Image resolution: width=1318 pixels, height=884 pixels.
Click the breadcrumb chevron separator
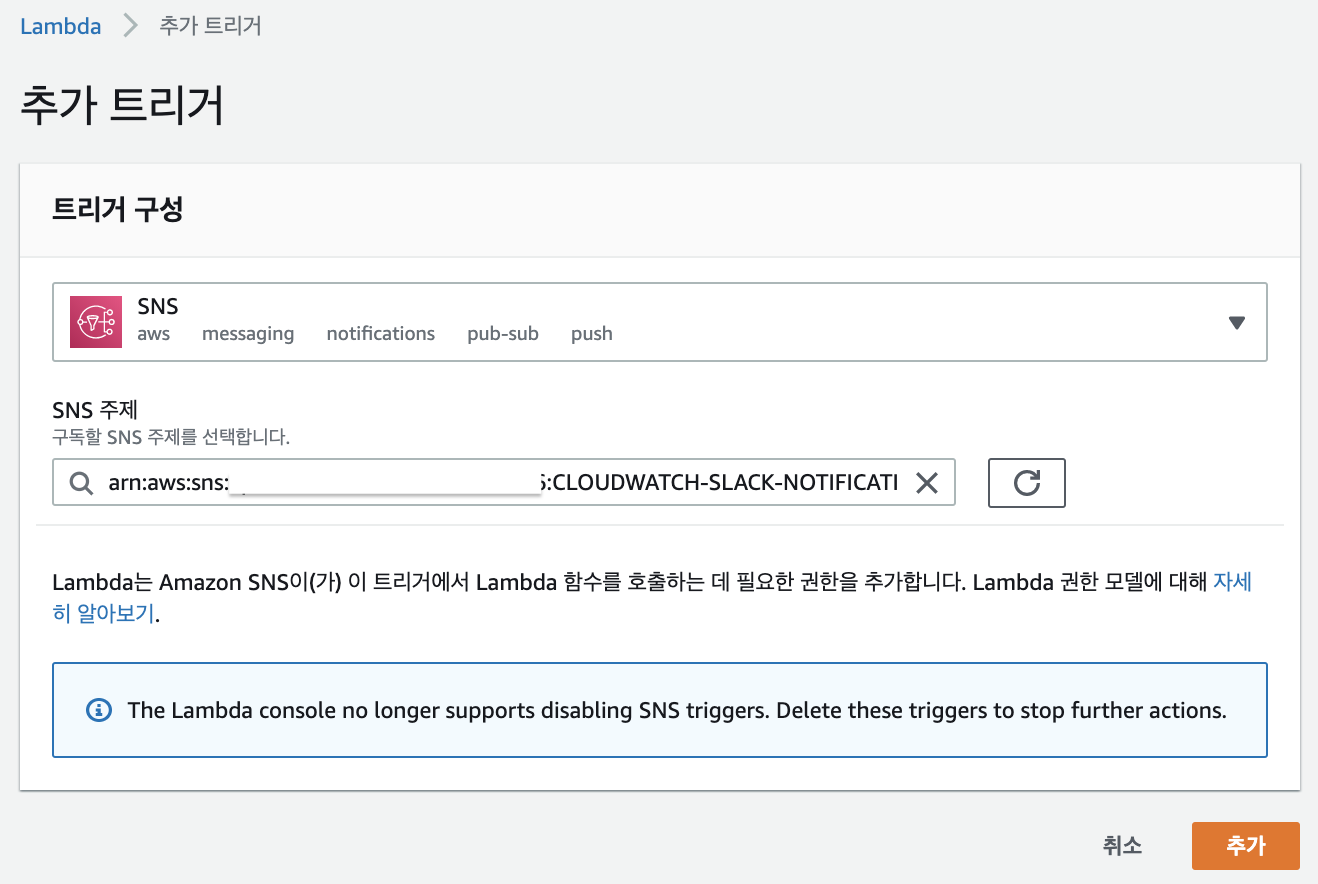click(x=130, y=26)
